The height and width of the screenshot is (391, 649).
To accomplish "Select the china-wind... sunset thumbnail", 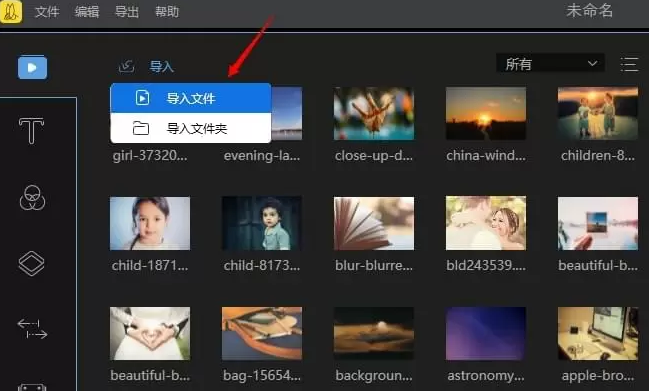I will (486, 113).
